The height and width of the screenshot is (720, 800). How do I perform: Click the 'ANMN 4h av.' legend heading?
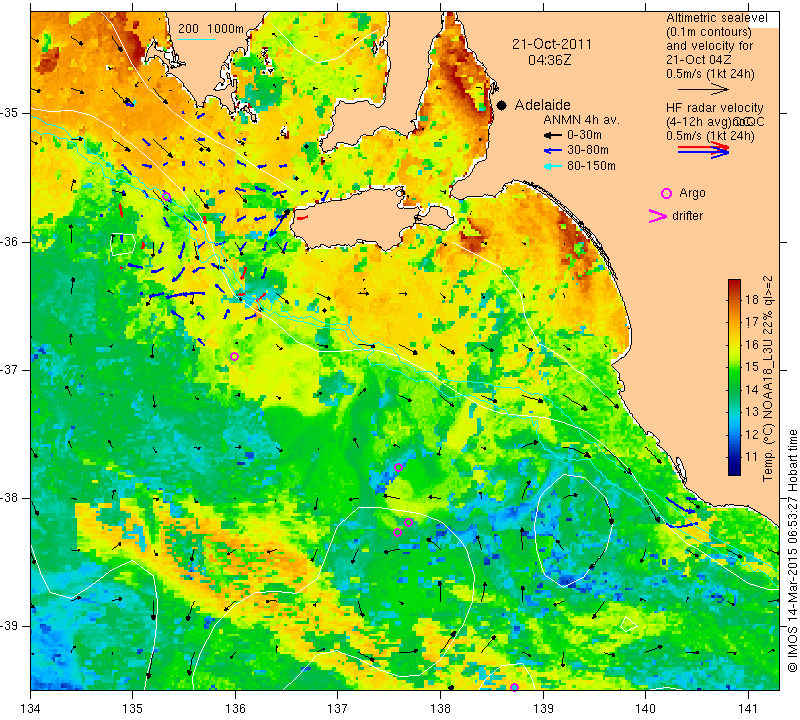(x=581, y=120)
